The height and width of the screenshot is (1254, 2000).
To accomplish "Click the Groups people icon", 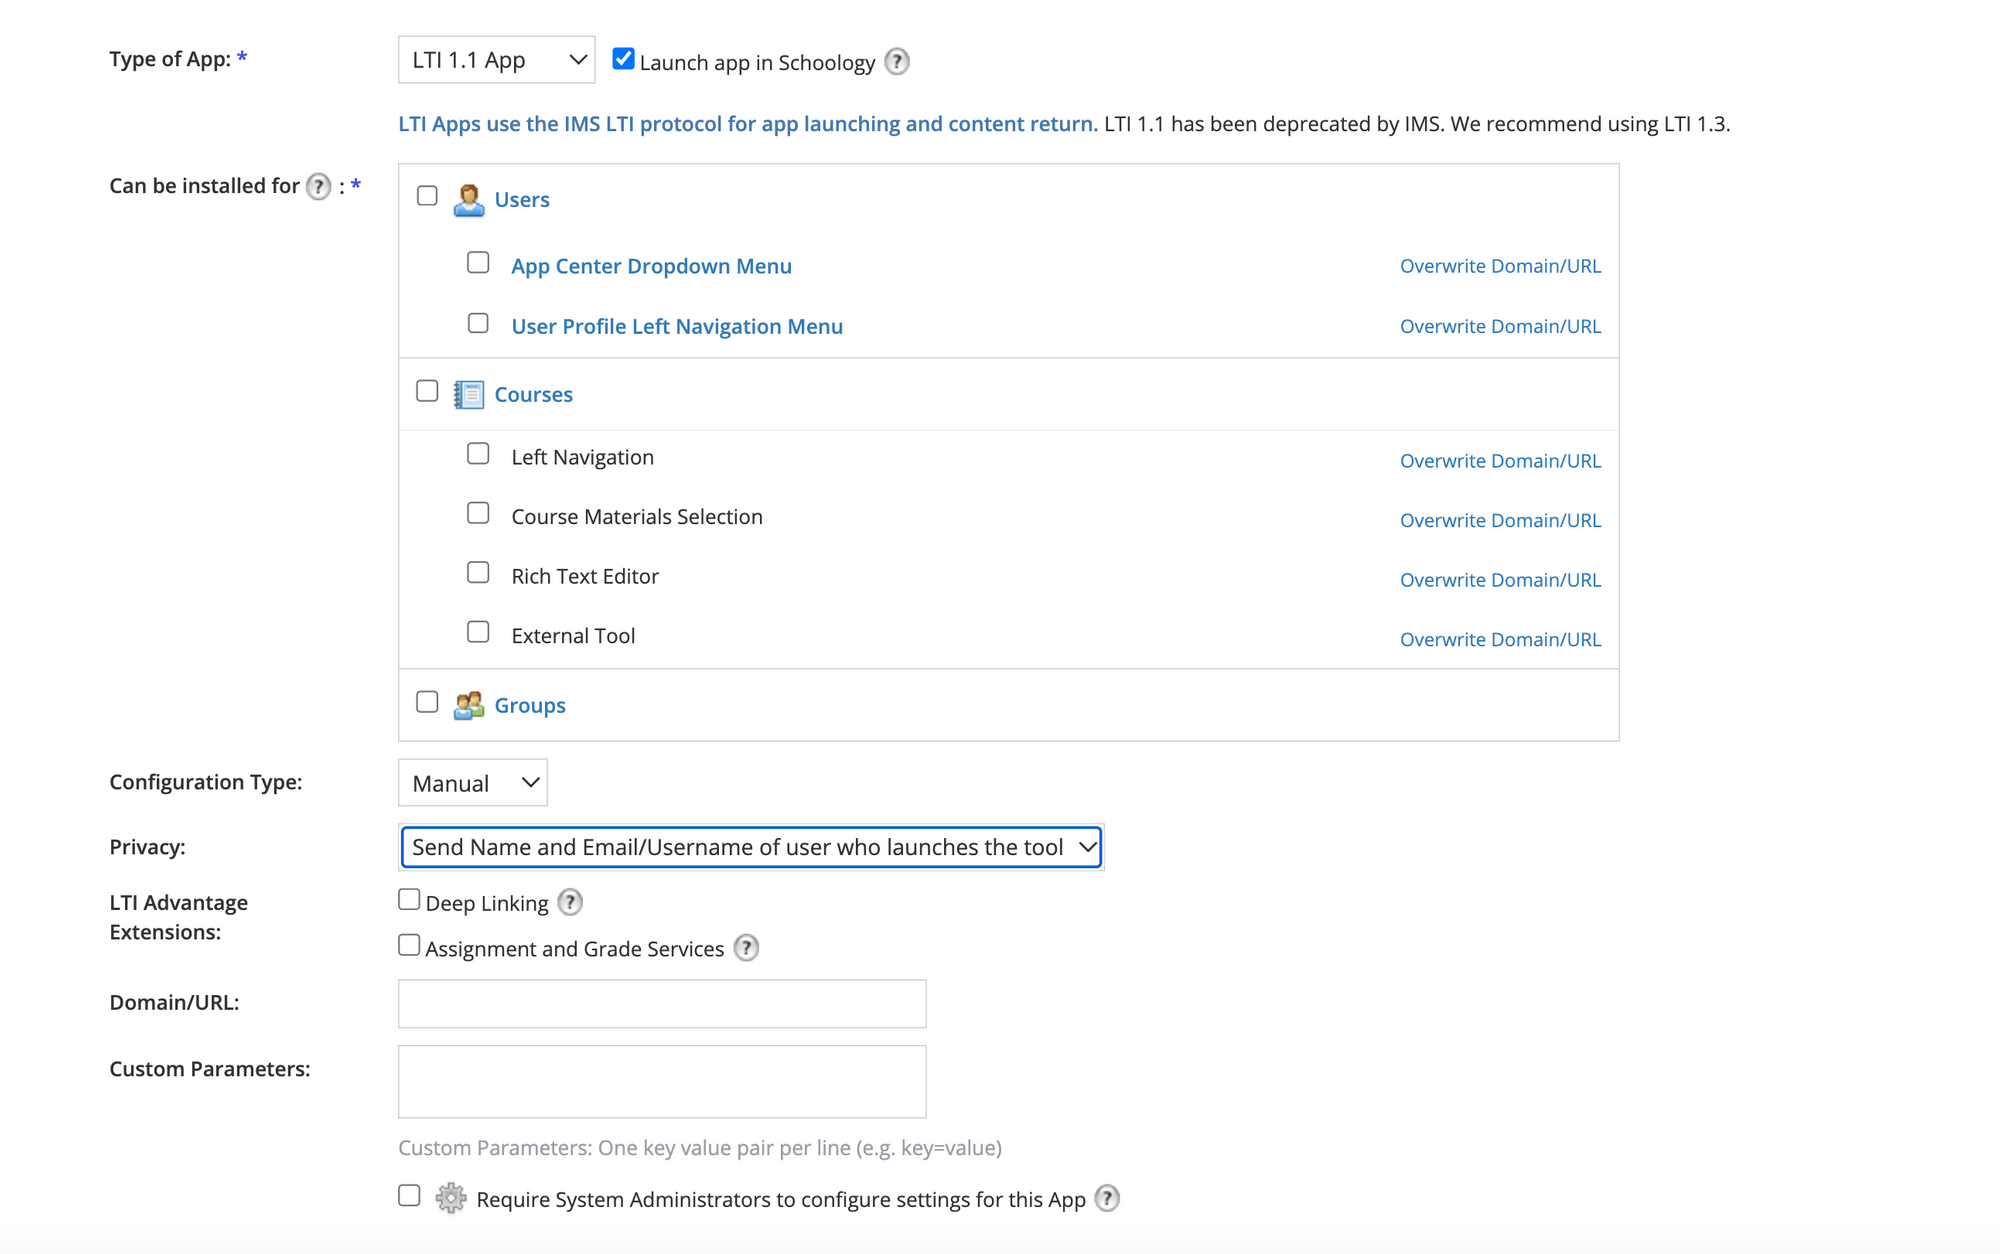I will click(468, 706).
